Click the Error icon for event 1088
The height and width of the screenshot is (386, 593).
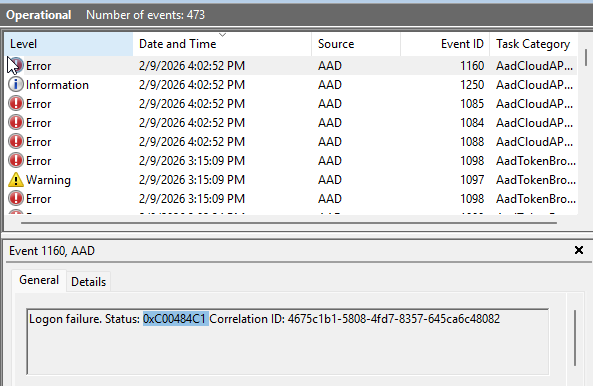pos(16,141)
